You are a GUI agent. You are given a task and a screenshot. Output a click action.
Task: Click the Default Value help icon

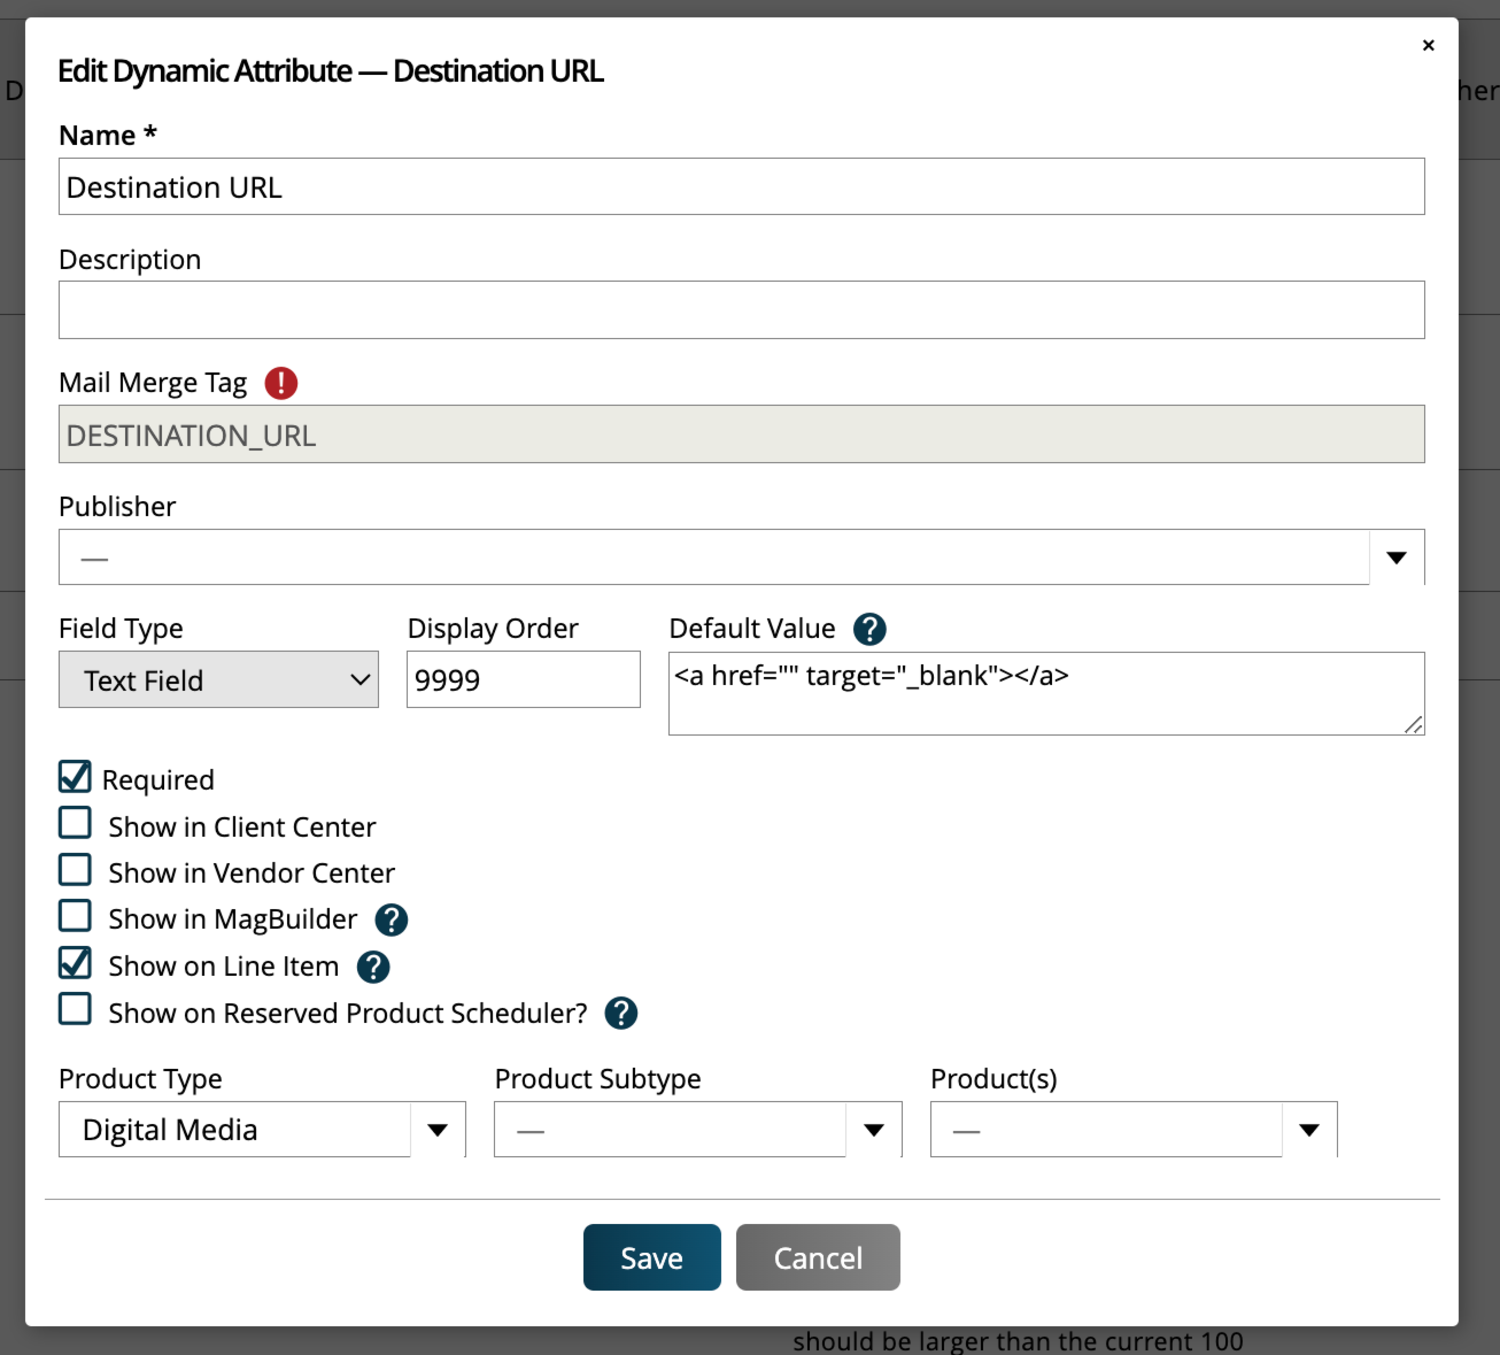(x=869, y=629)
